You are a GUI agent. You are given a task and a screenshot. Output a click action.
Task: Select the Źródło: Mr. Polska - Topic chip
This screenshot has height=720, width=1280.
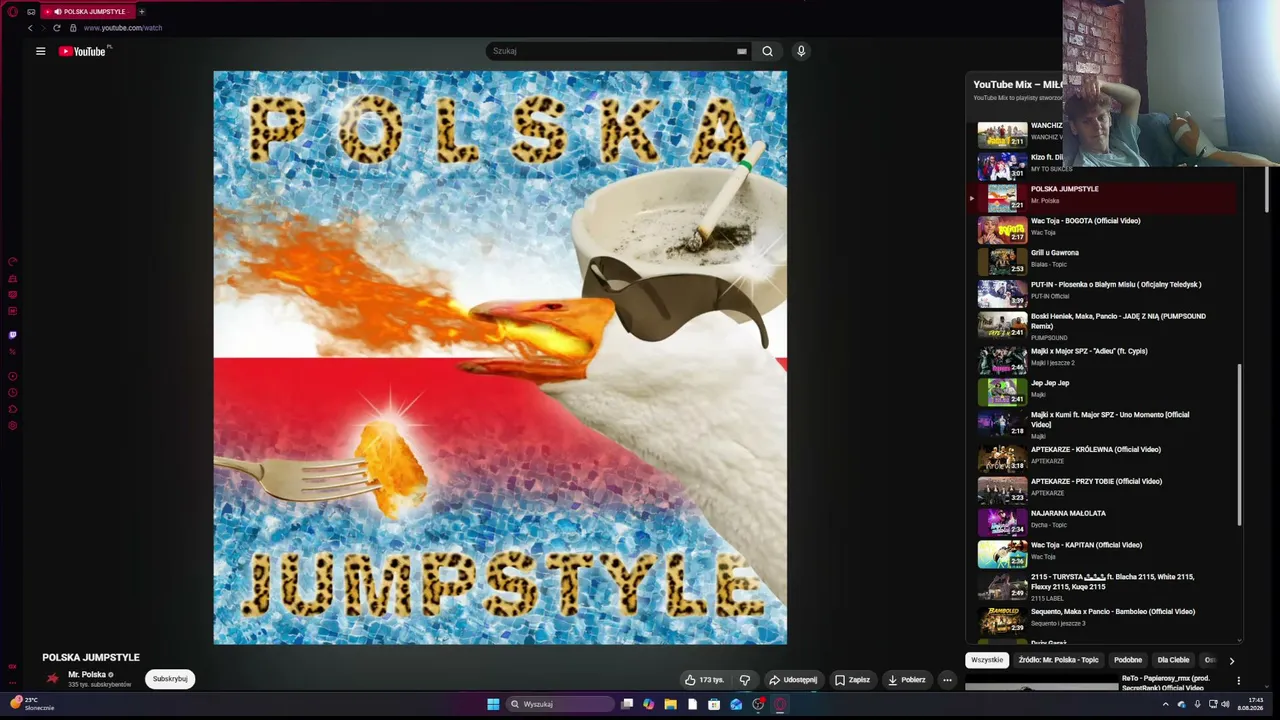coord(1058,660)
